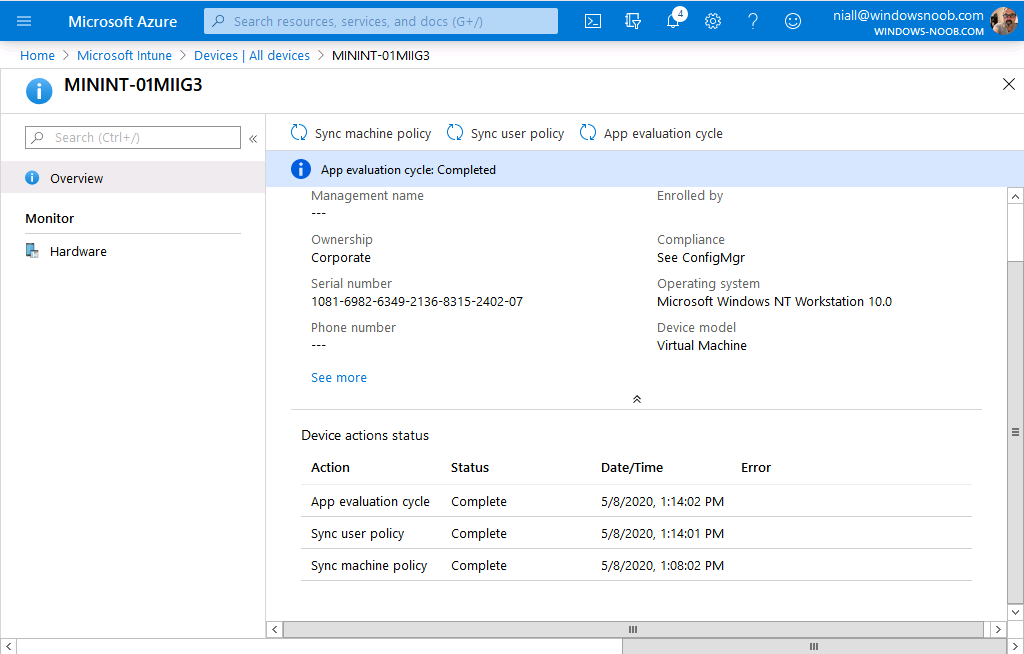Click the outer bottom scrollbar left arrow

coord(8,646)
